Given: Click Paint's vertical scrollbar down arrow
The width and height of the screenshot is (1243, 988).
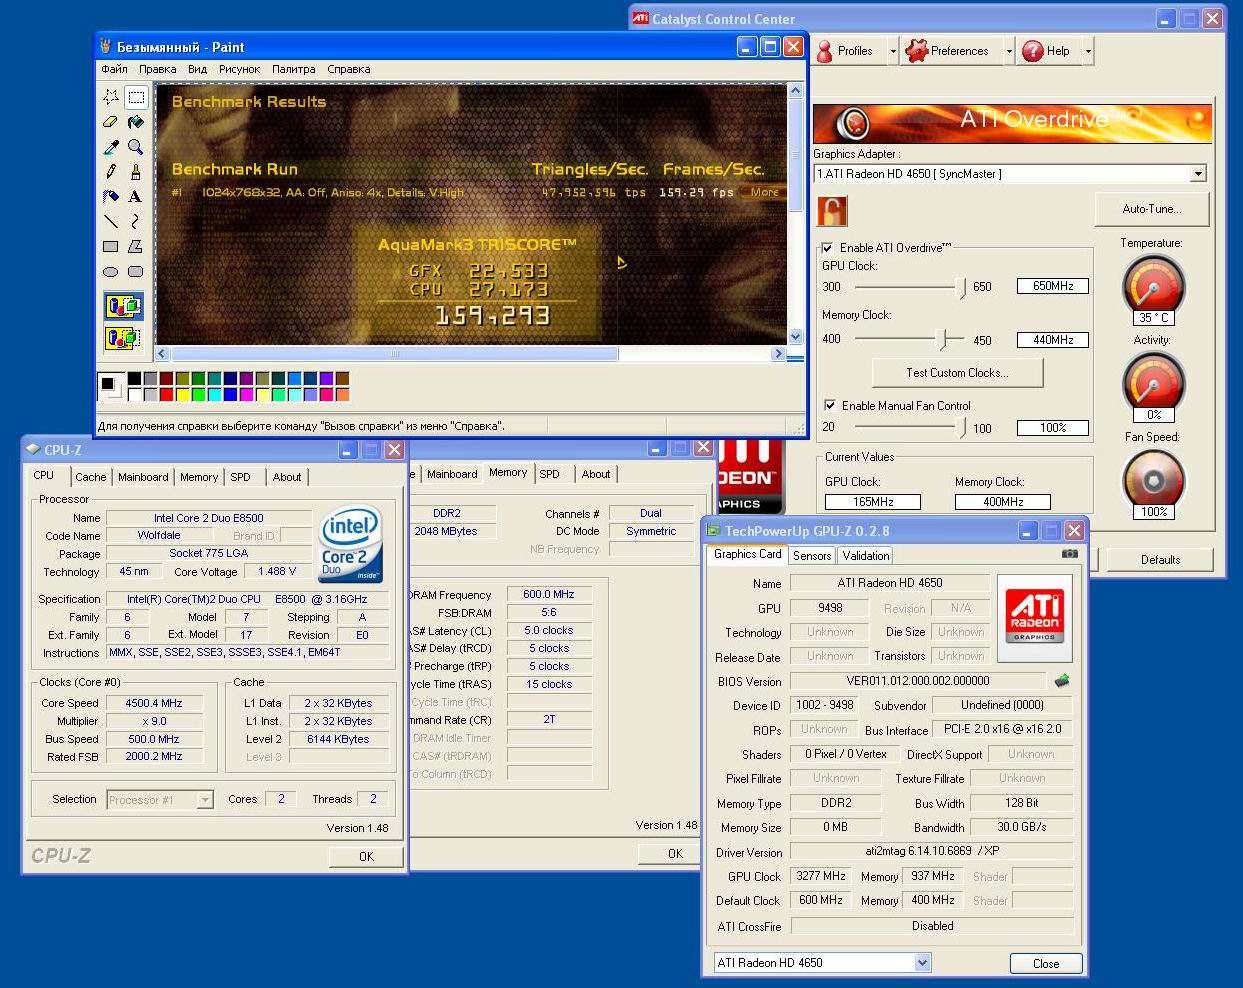Looking at the screenshot, I should 796,337.
